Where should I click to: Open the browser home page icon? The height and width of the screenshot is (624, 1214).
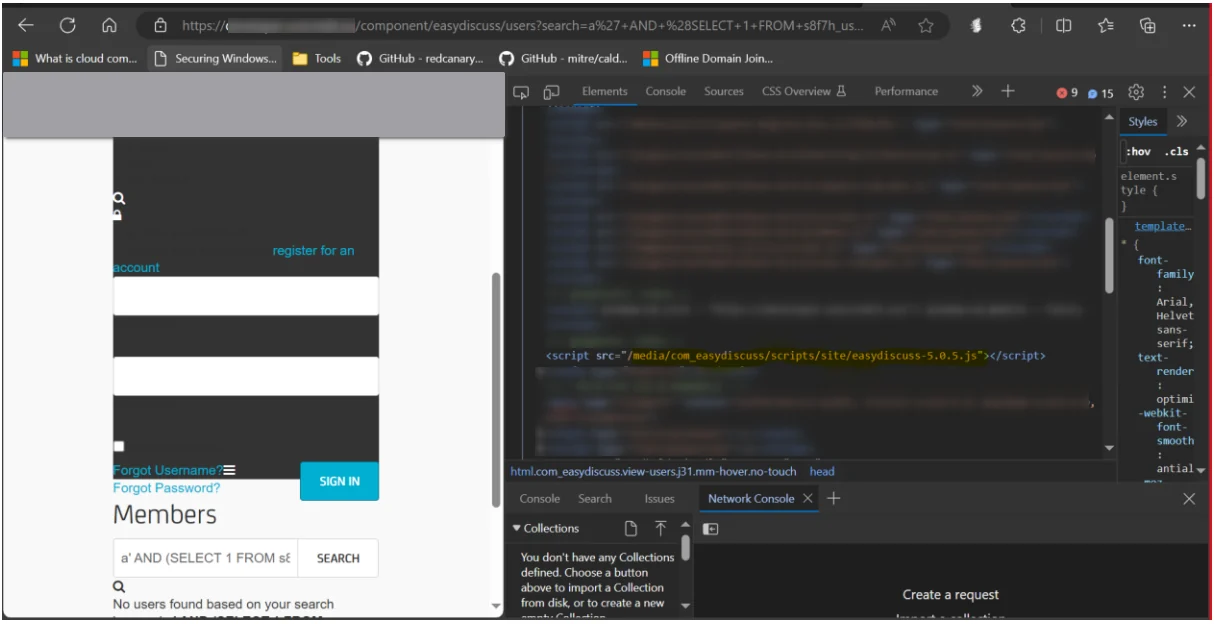tap(110, 26)
